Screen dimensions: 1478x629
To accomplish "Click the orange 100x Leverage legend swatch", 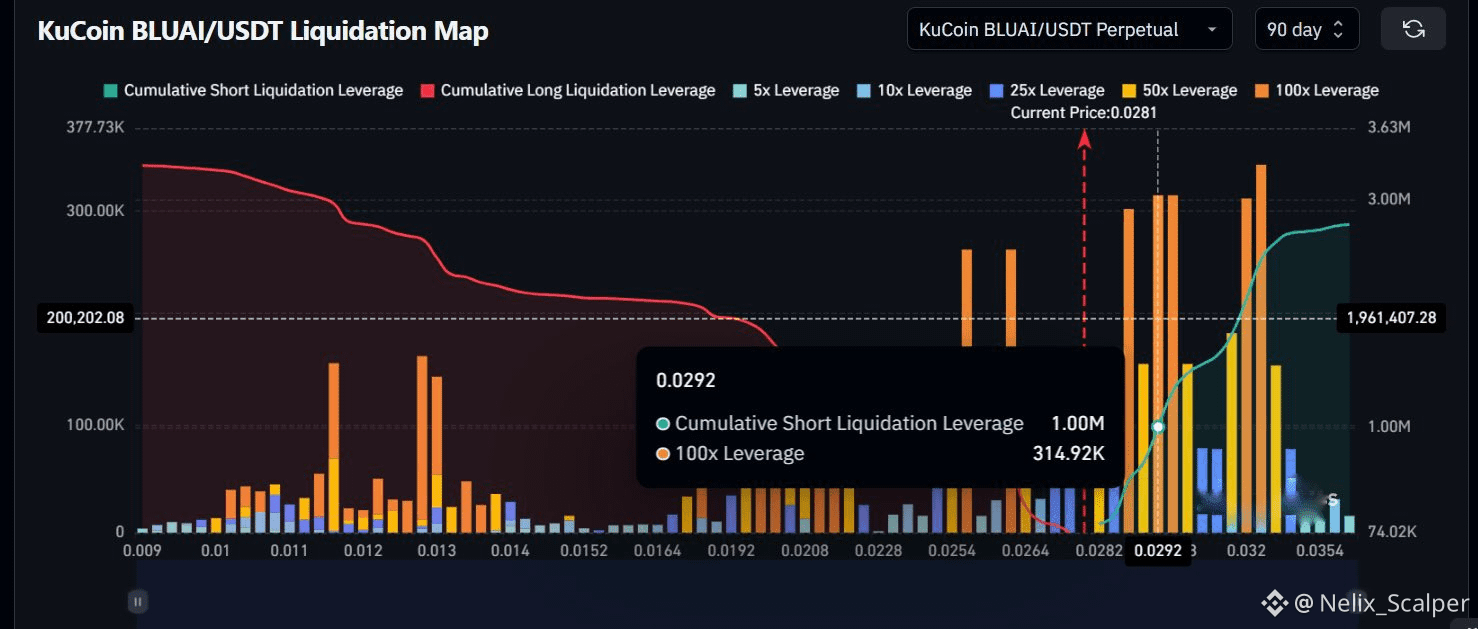I will (x=1261, y=90).
